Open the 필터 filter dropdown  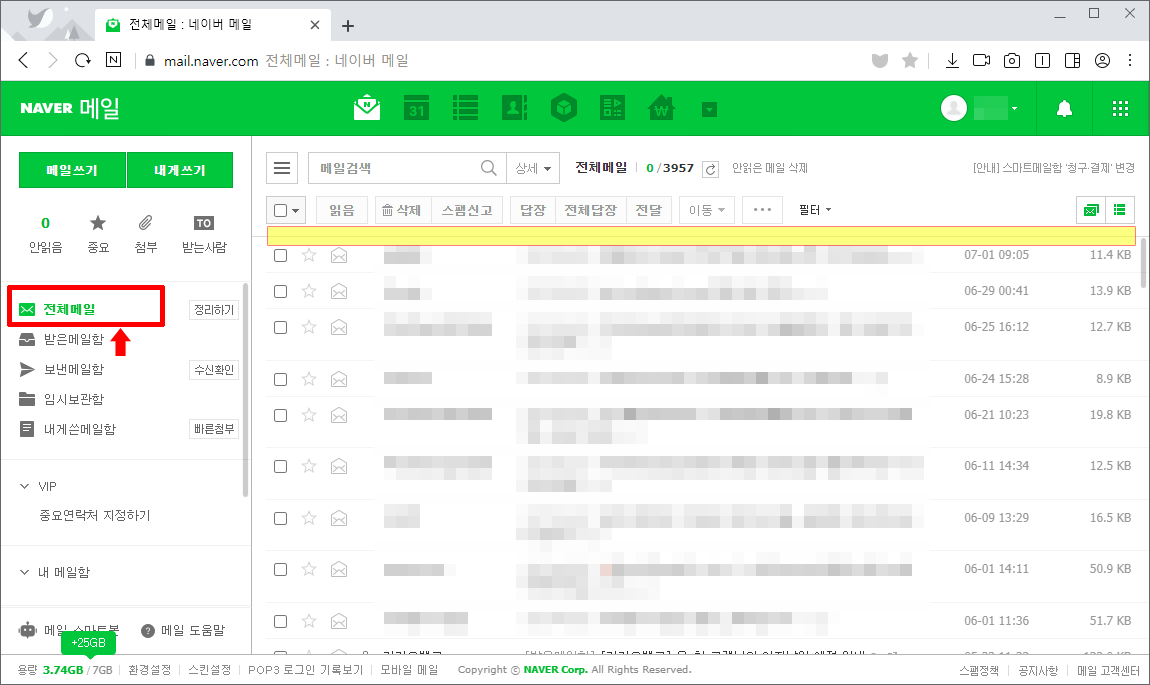click(815, 210)
